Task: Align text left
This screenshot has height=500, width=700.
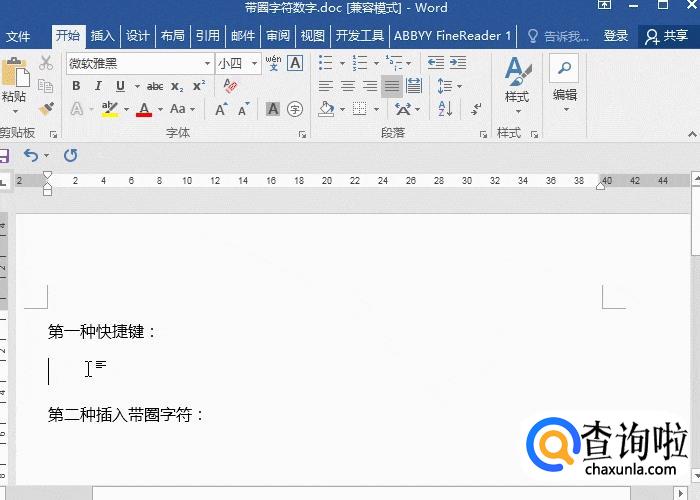Action: [x=326, y=86]
